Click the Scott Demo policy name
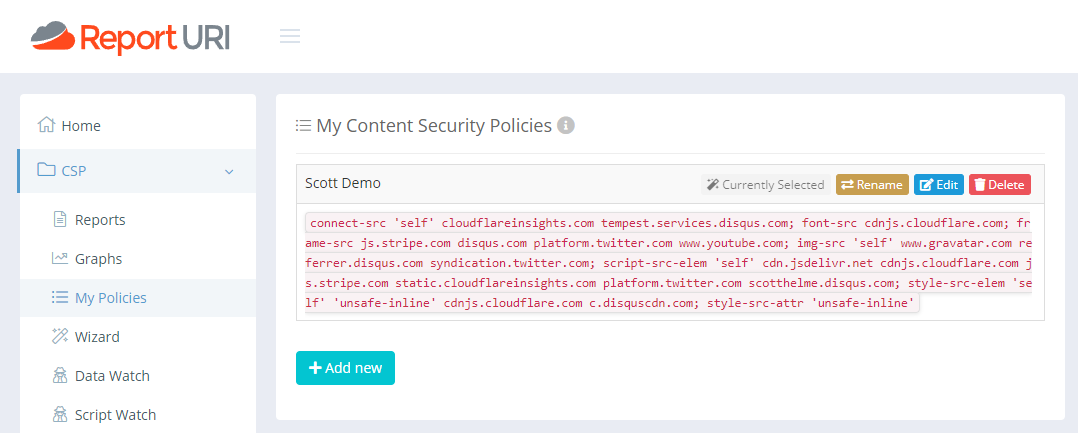This screenshot has width=1078, height=433. (343, 184)
